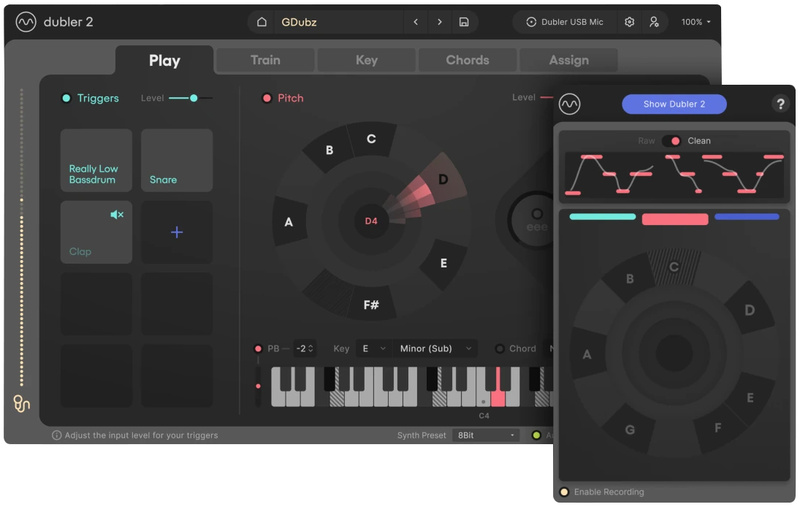Toggle the Raw/Clean switch
Screen dimensions: 800x507
[x=671, y=141]
